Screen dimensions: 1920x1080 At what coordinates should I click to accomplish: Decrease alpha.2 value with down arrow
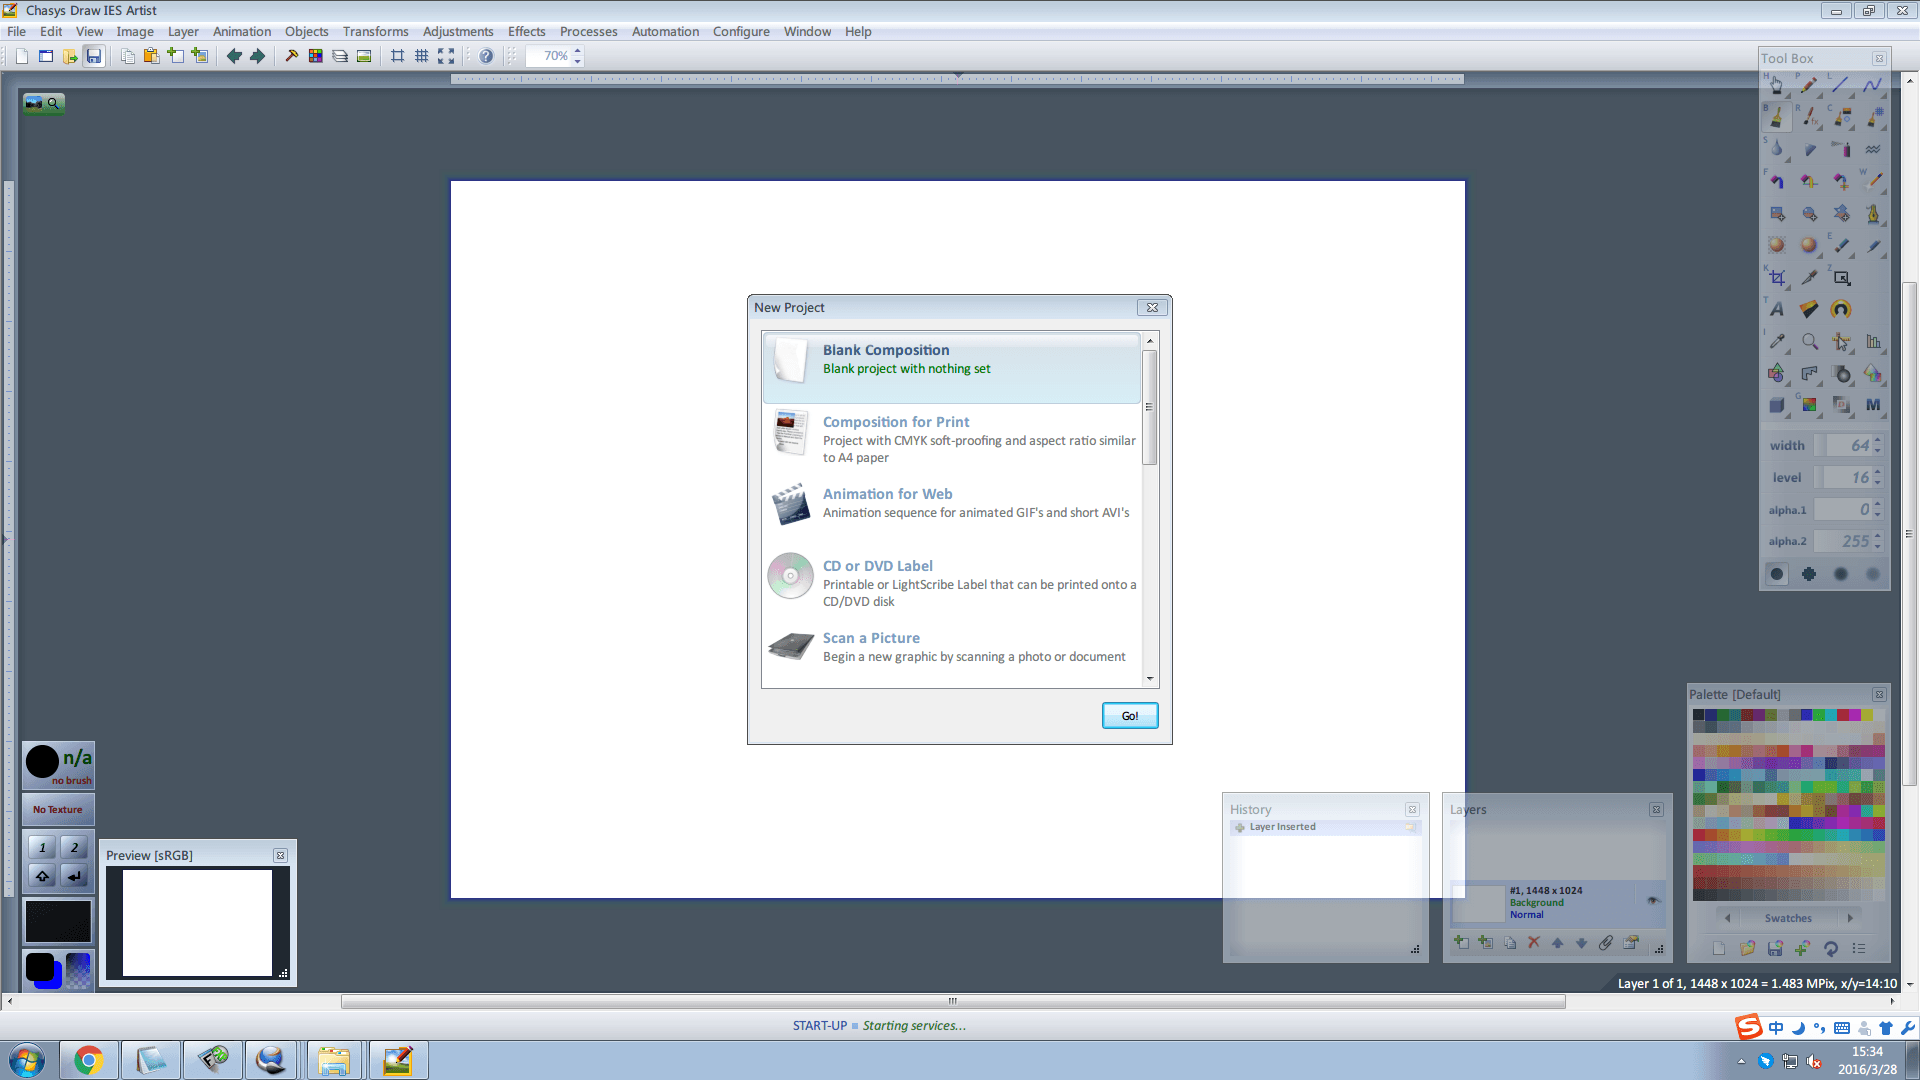click(1878, 547)
